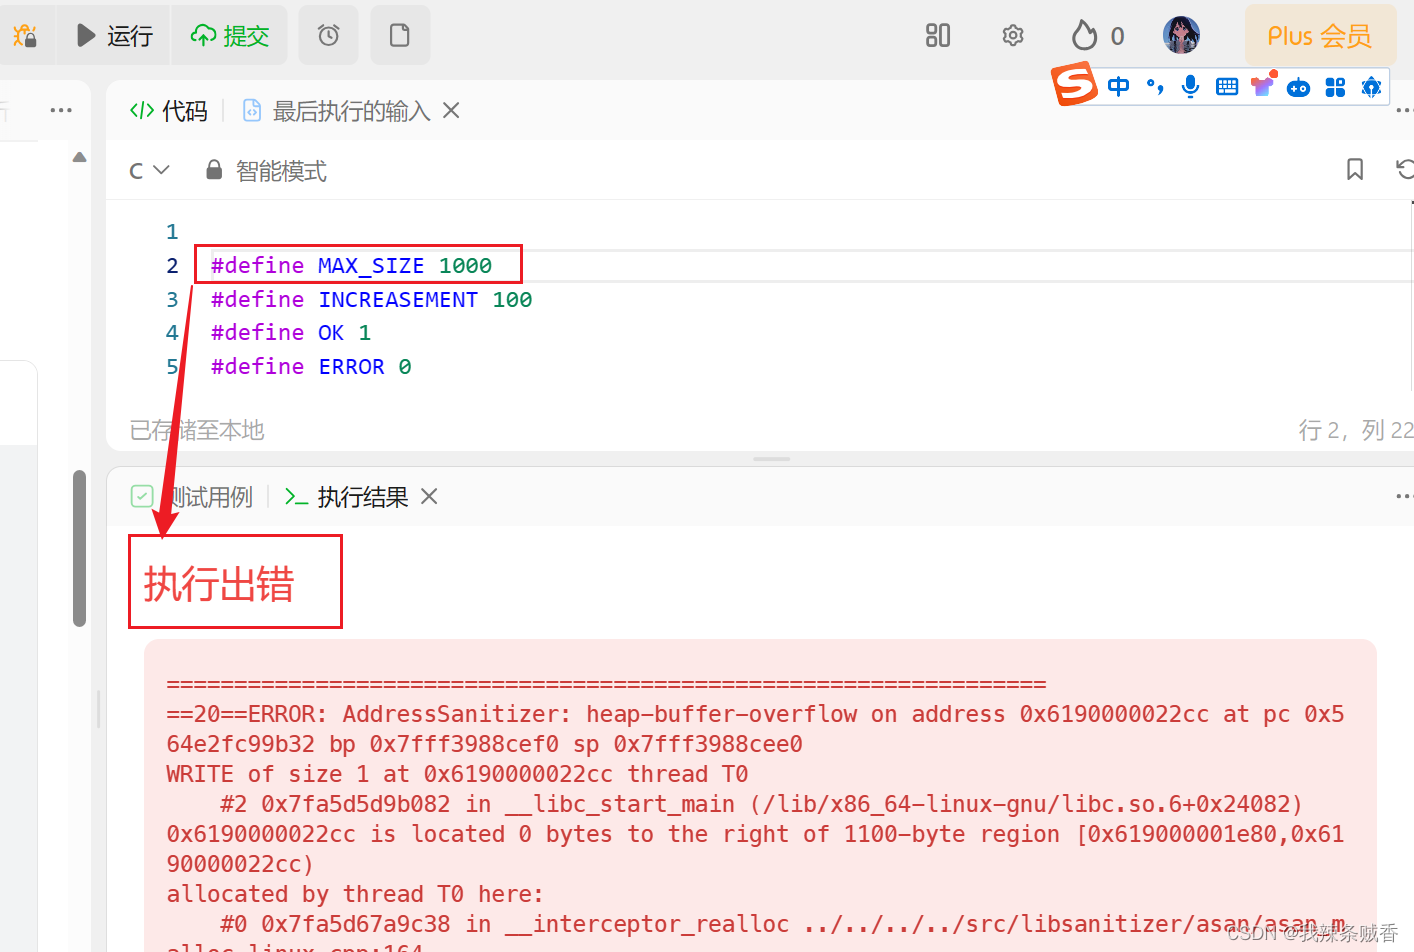Click the flame streak counter showing 0
This screenshot has height=952, width=1414.
point(1095,34)
